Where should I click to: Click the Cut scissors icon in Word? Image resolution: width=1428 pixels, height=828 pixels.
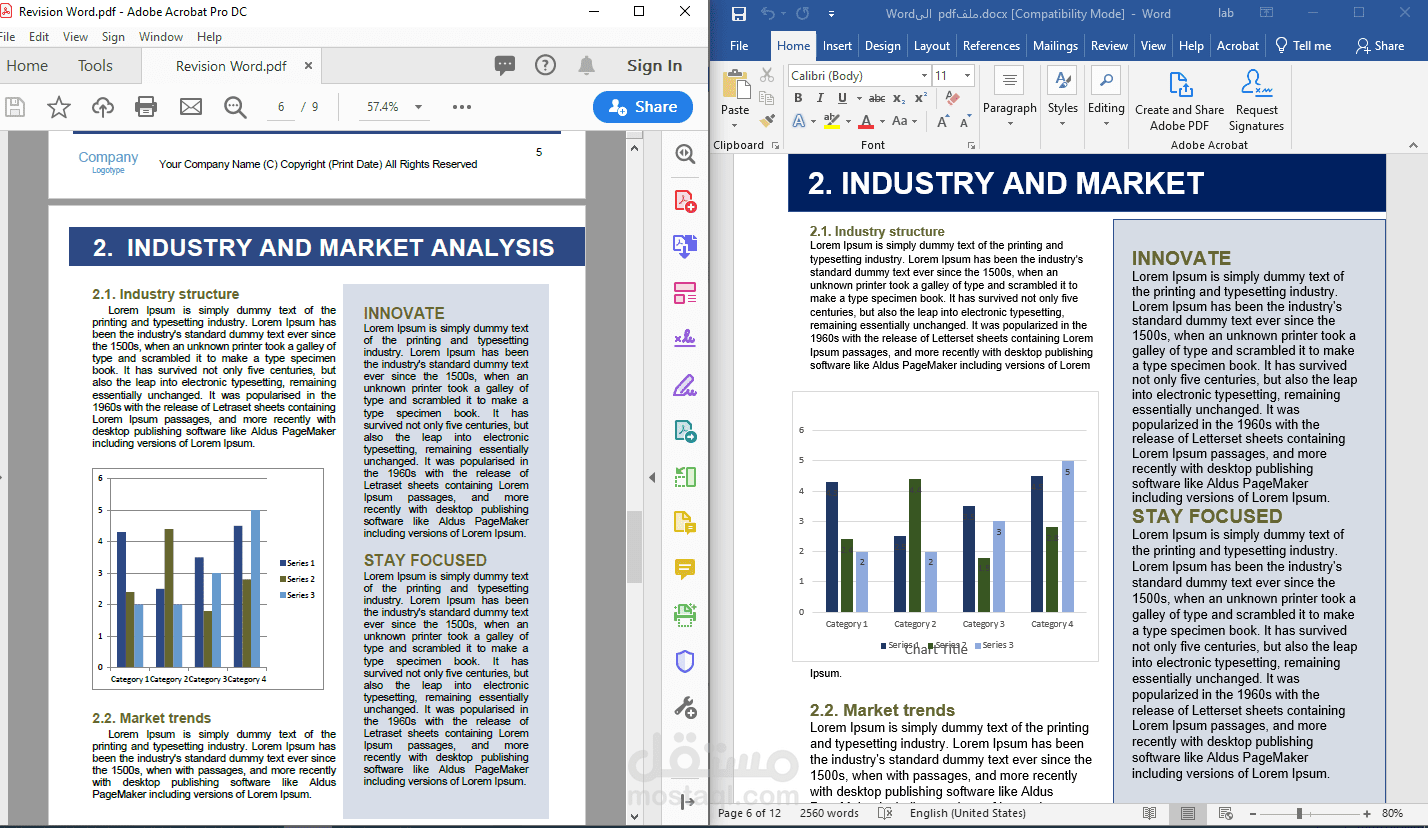[x=767, y=75]
